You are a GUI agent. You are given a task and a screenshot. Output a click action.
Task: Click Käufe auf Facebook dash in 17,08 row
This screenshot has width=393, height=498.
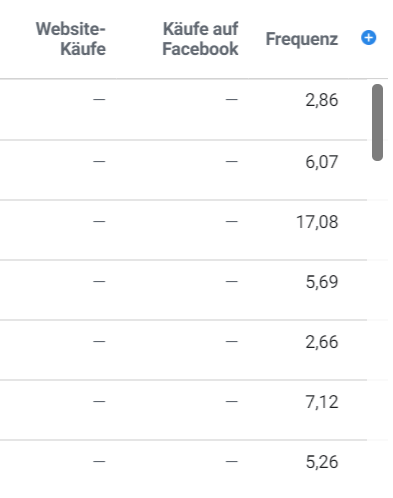coord(232,221)
